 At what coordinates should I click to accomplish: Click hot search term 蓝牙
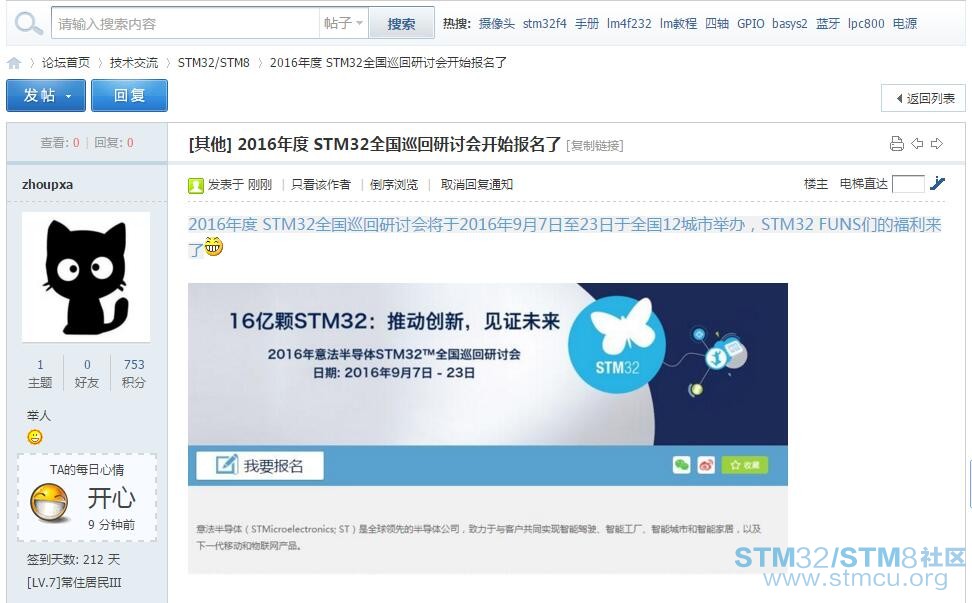828,24
